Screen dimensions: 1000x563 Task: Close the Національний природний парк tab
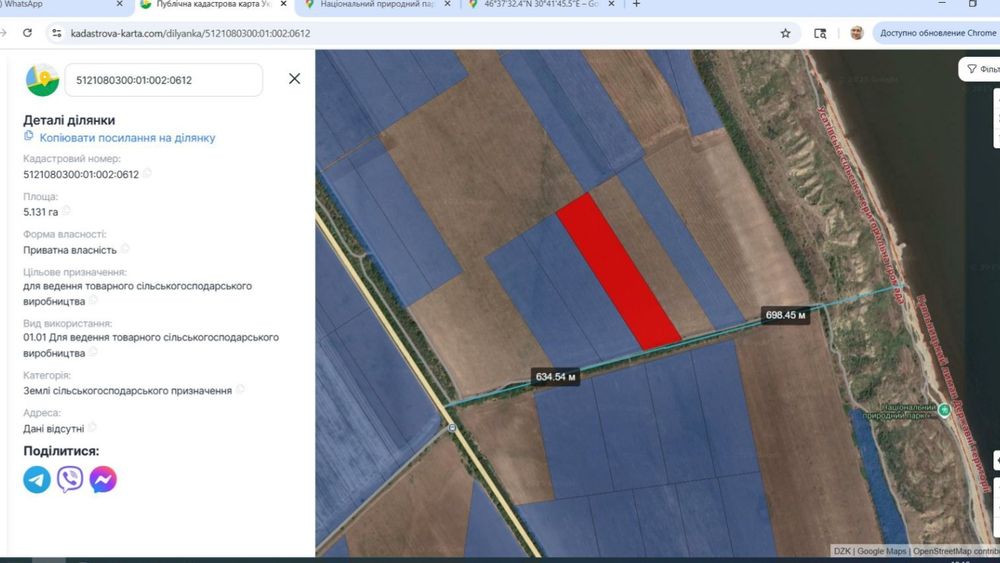point(447,4)
